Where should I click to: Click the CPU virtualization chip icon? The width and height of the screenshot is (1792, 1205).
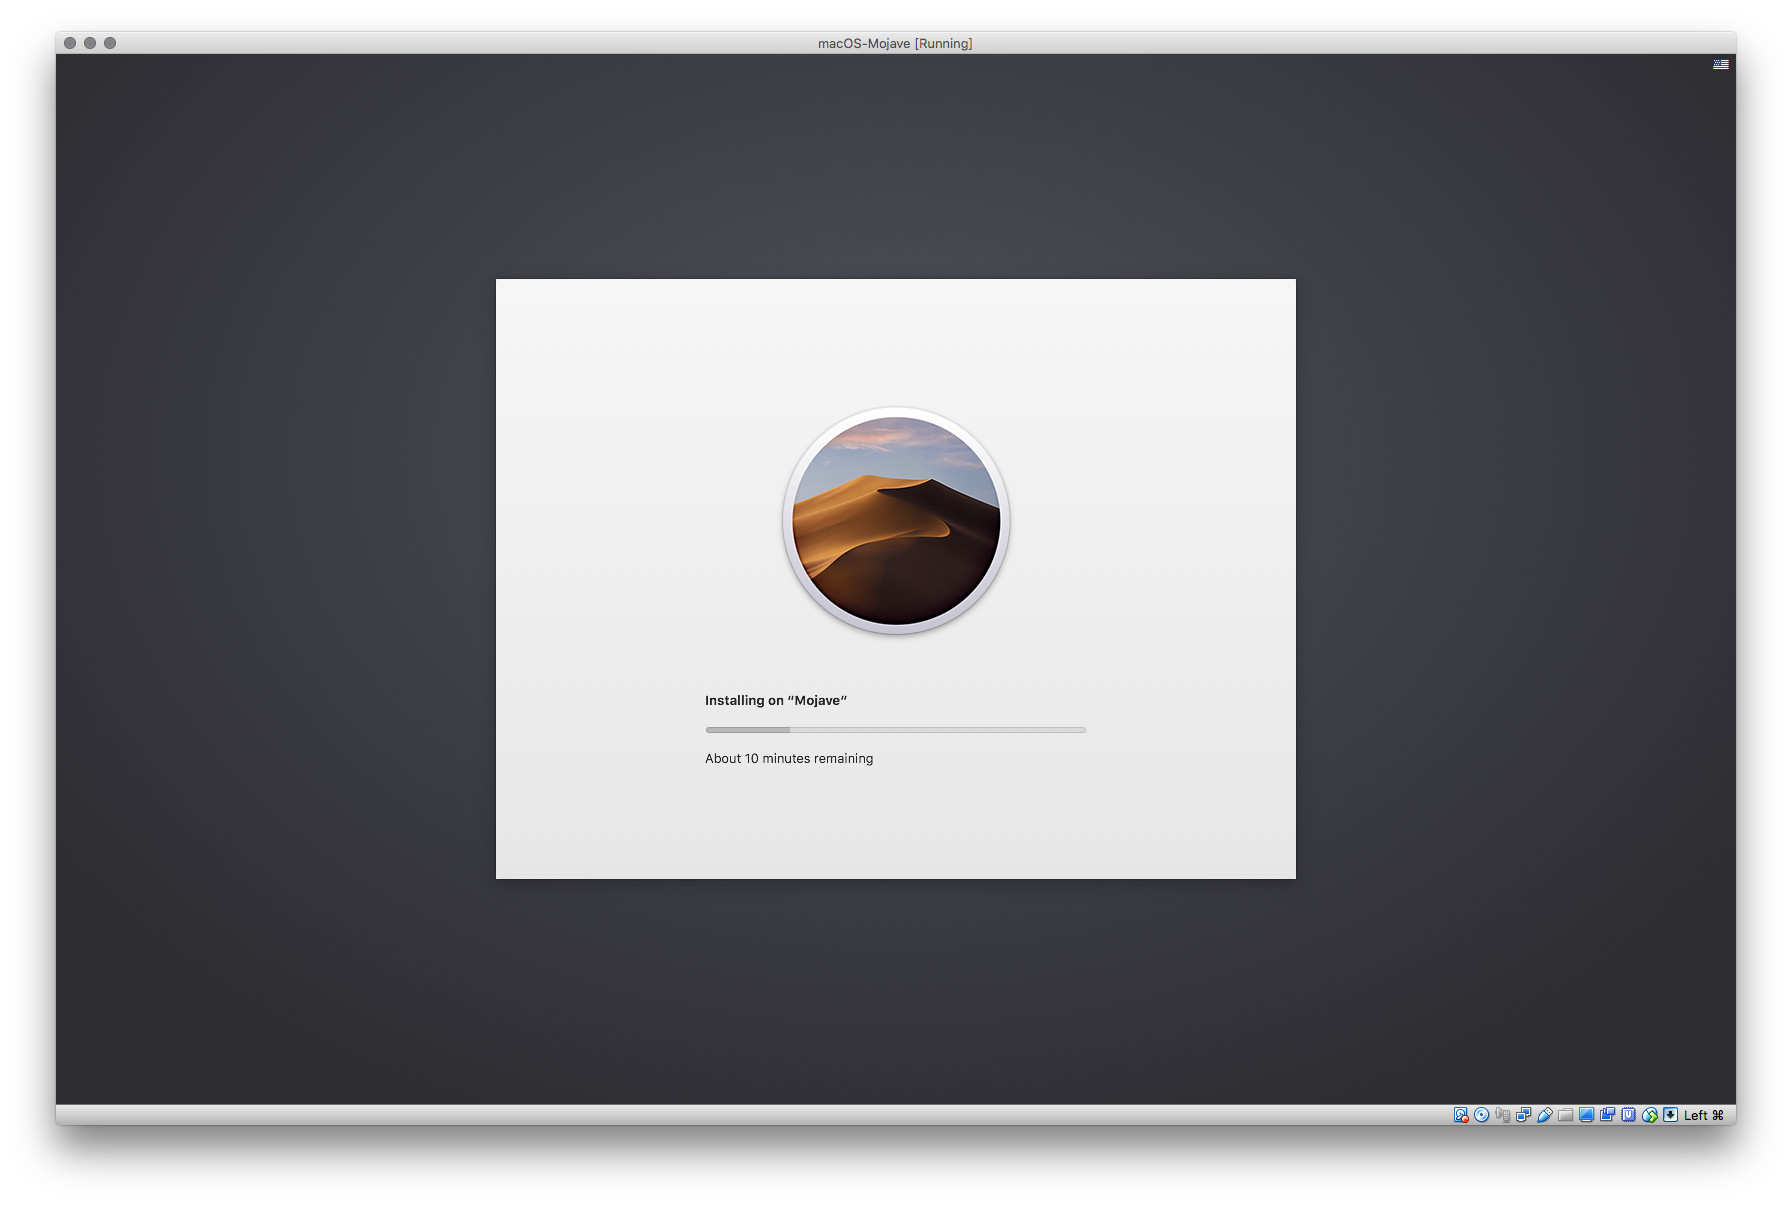(1629, 1115)
